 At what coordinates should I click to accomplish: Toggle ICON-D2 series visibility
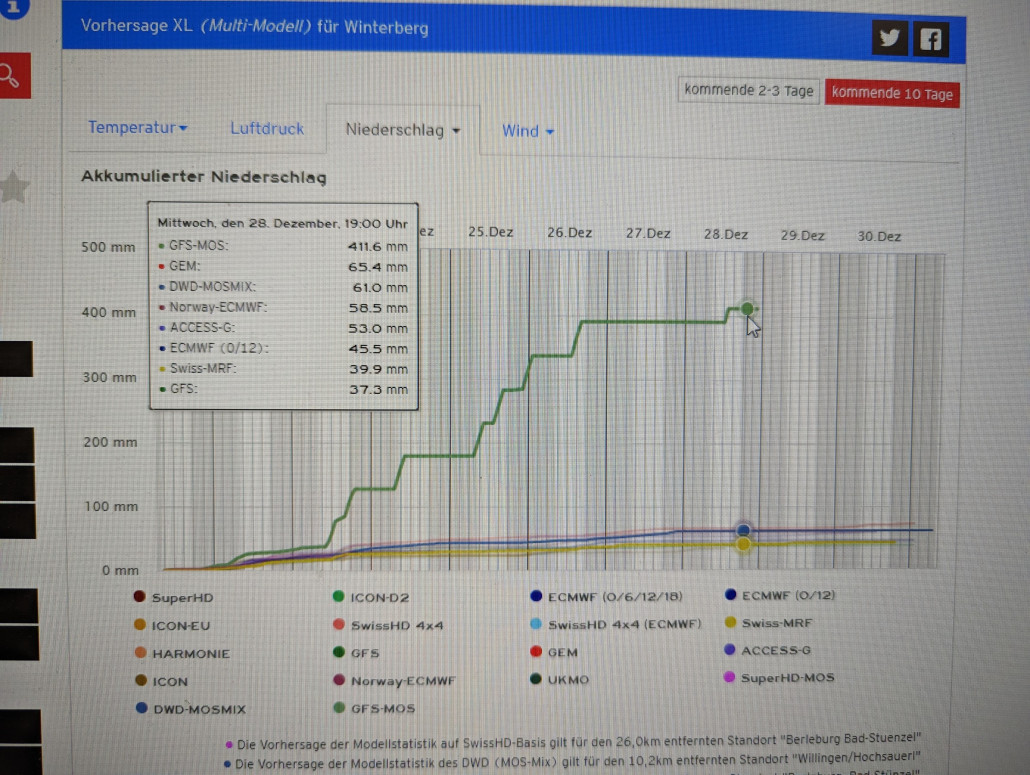pyautogui.click(x=378, y=598)
